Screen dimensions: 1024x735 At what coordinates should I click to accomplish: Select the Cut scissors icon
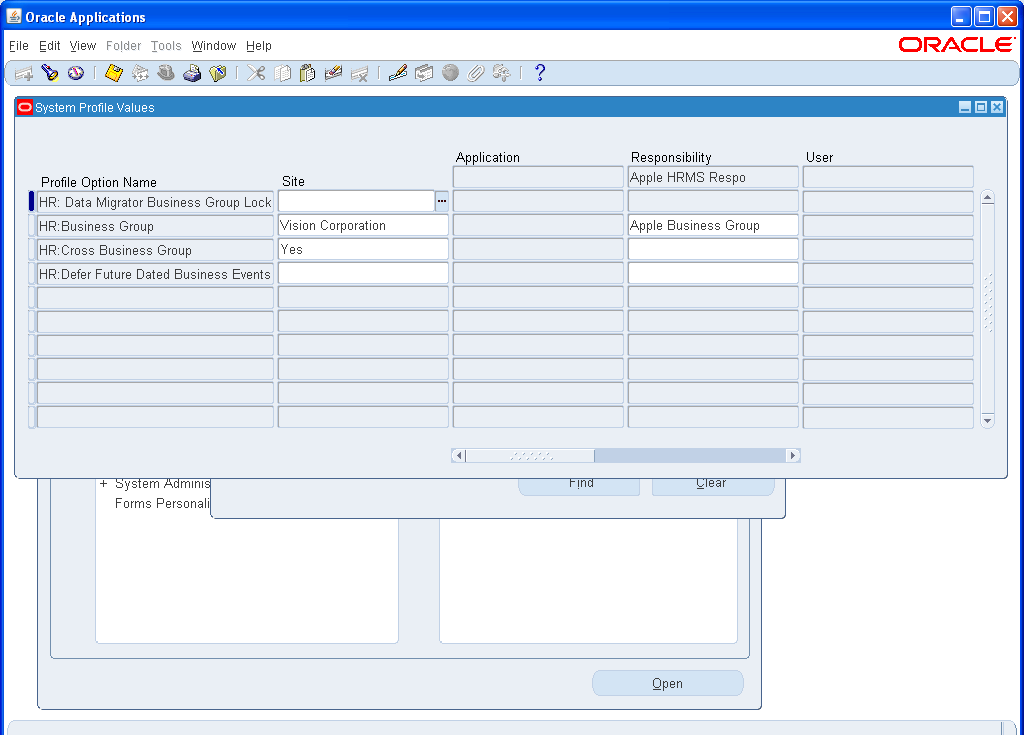[x=255, y=72]
